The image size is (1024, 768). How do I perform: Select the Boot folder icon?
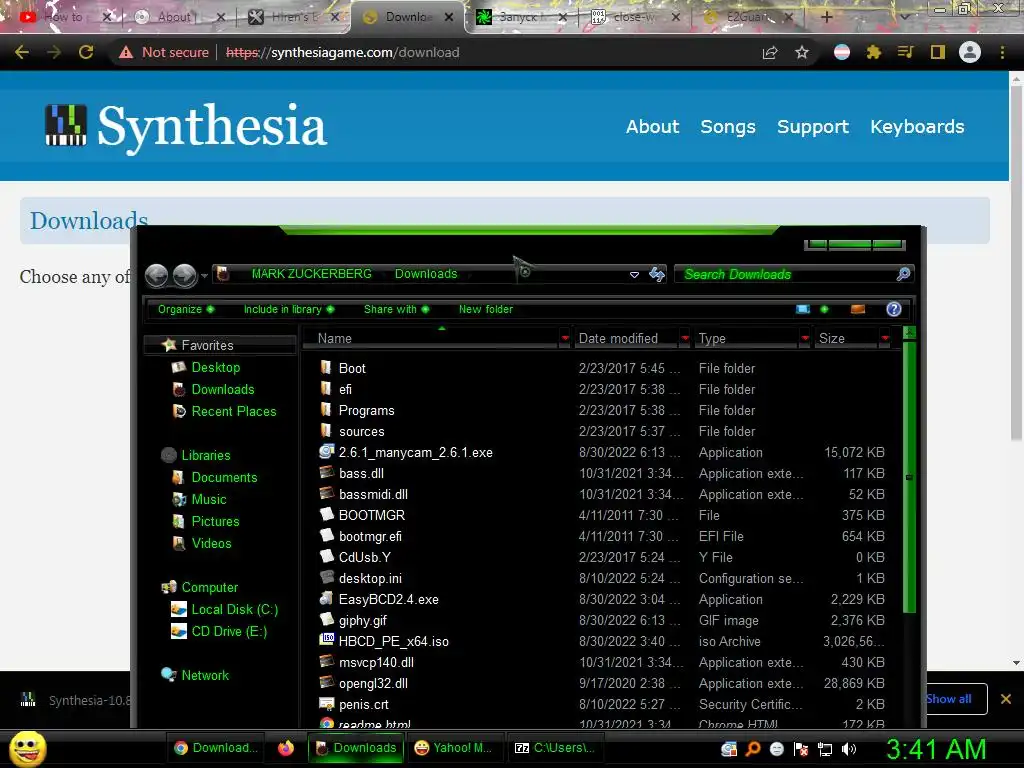pos(326,367)
